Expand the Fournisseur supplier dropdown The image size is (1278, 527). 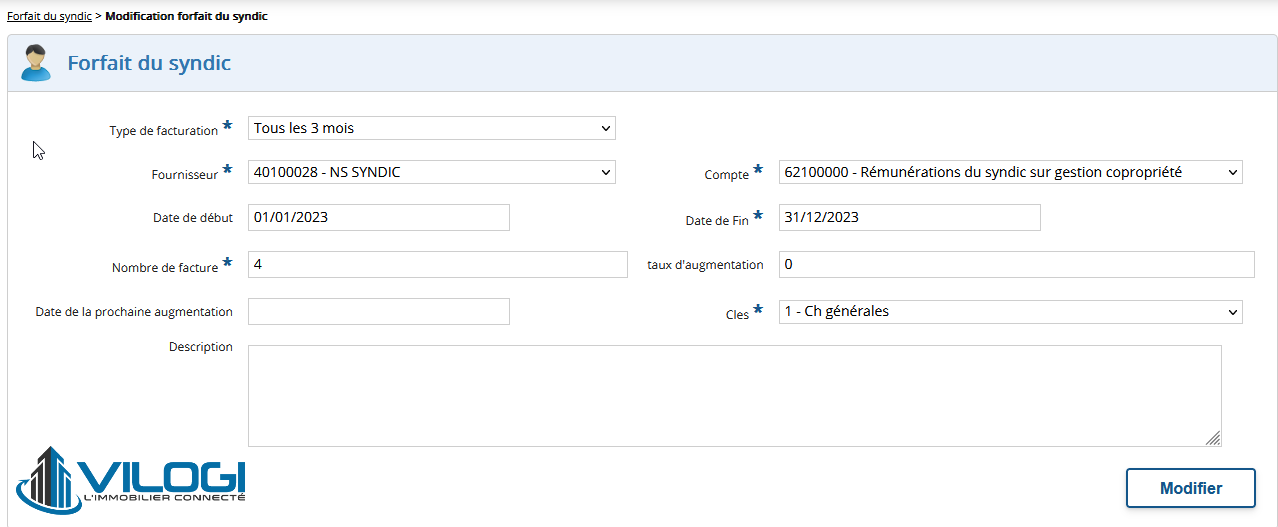click(x=432, y=172)
